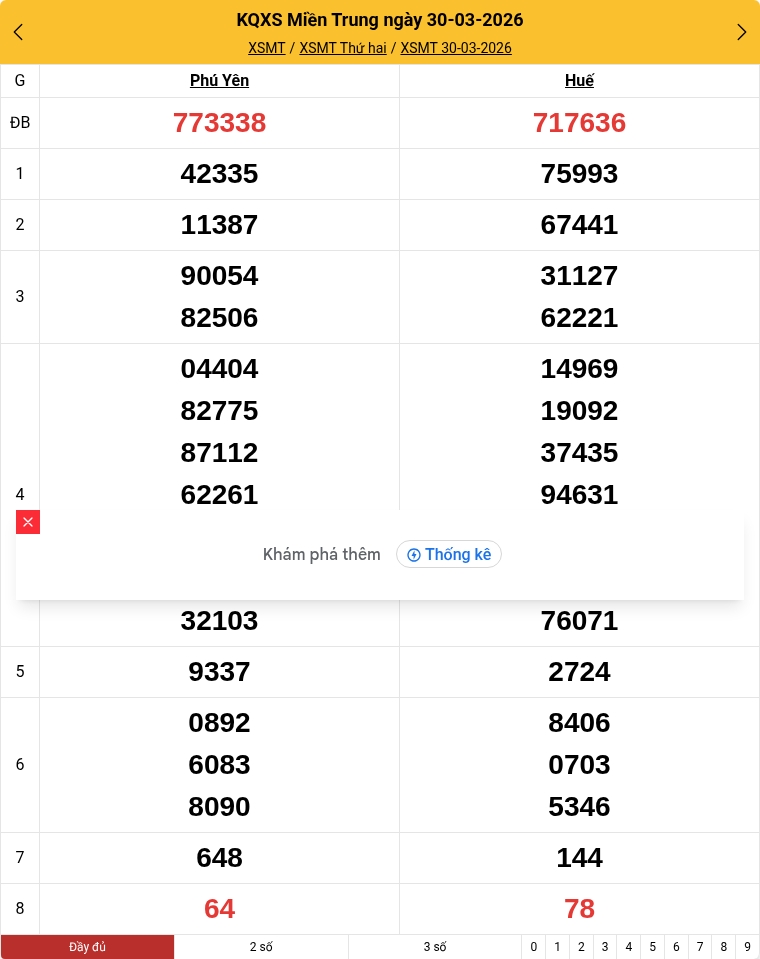This screenshot has height=959, width=760.
Task: Filter results by digit 7
Action: click(x=700, y=947)
